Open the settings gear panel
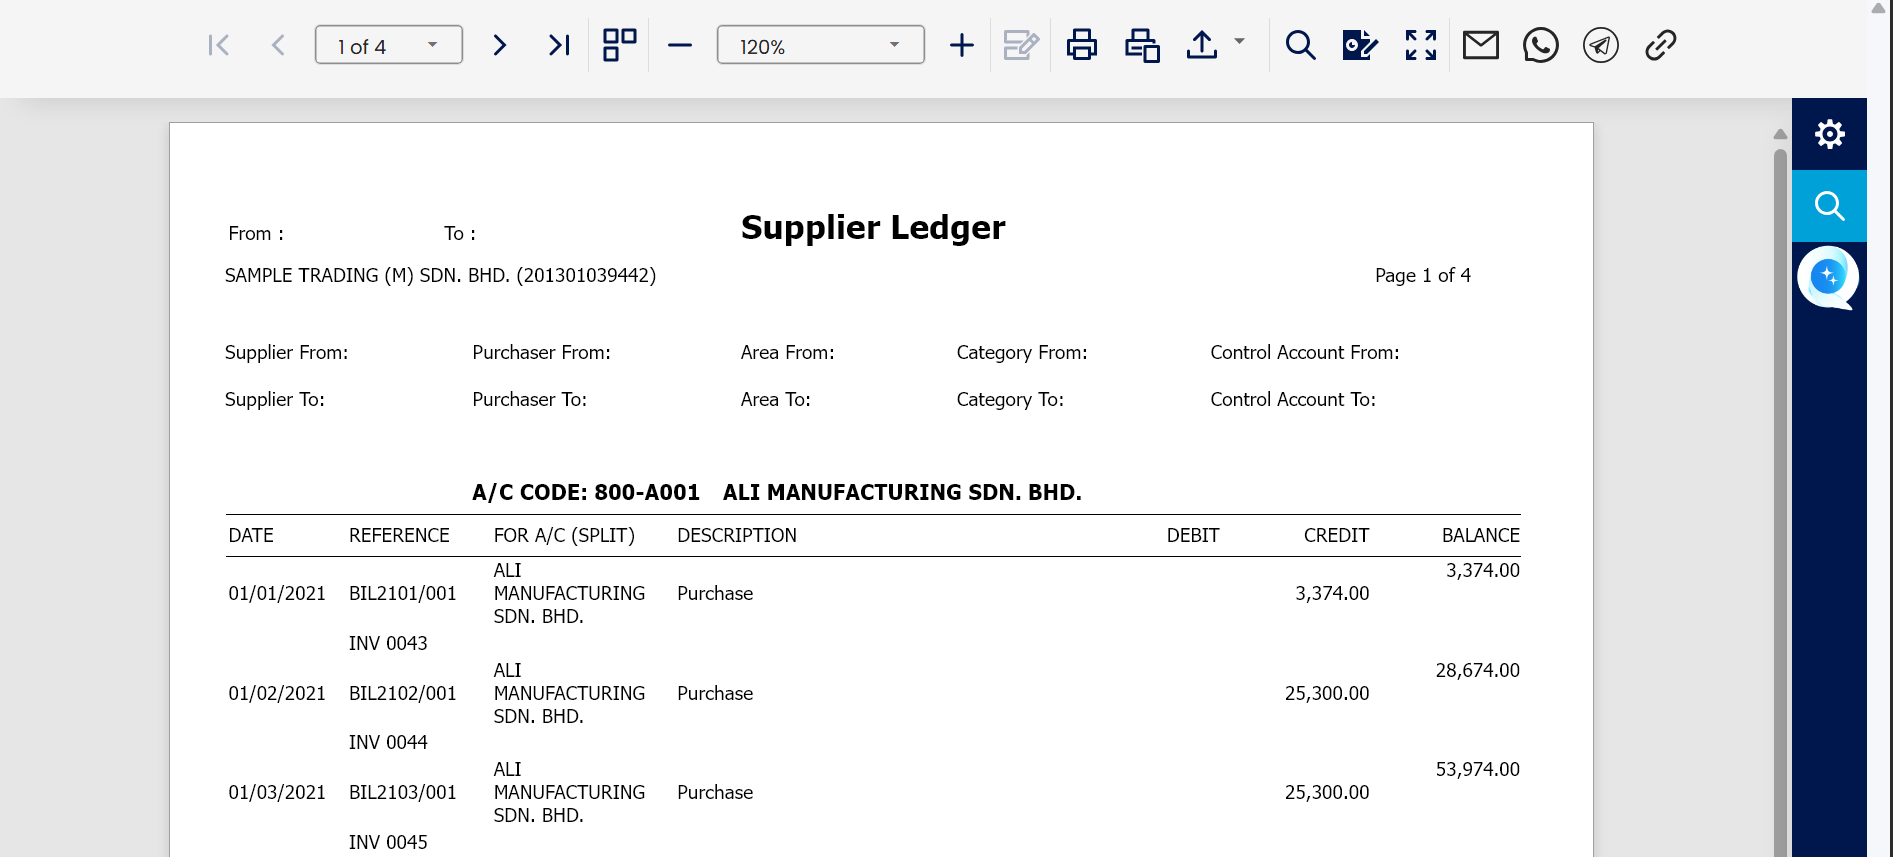 [x=1829, y=134]
